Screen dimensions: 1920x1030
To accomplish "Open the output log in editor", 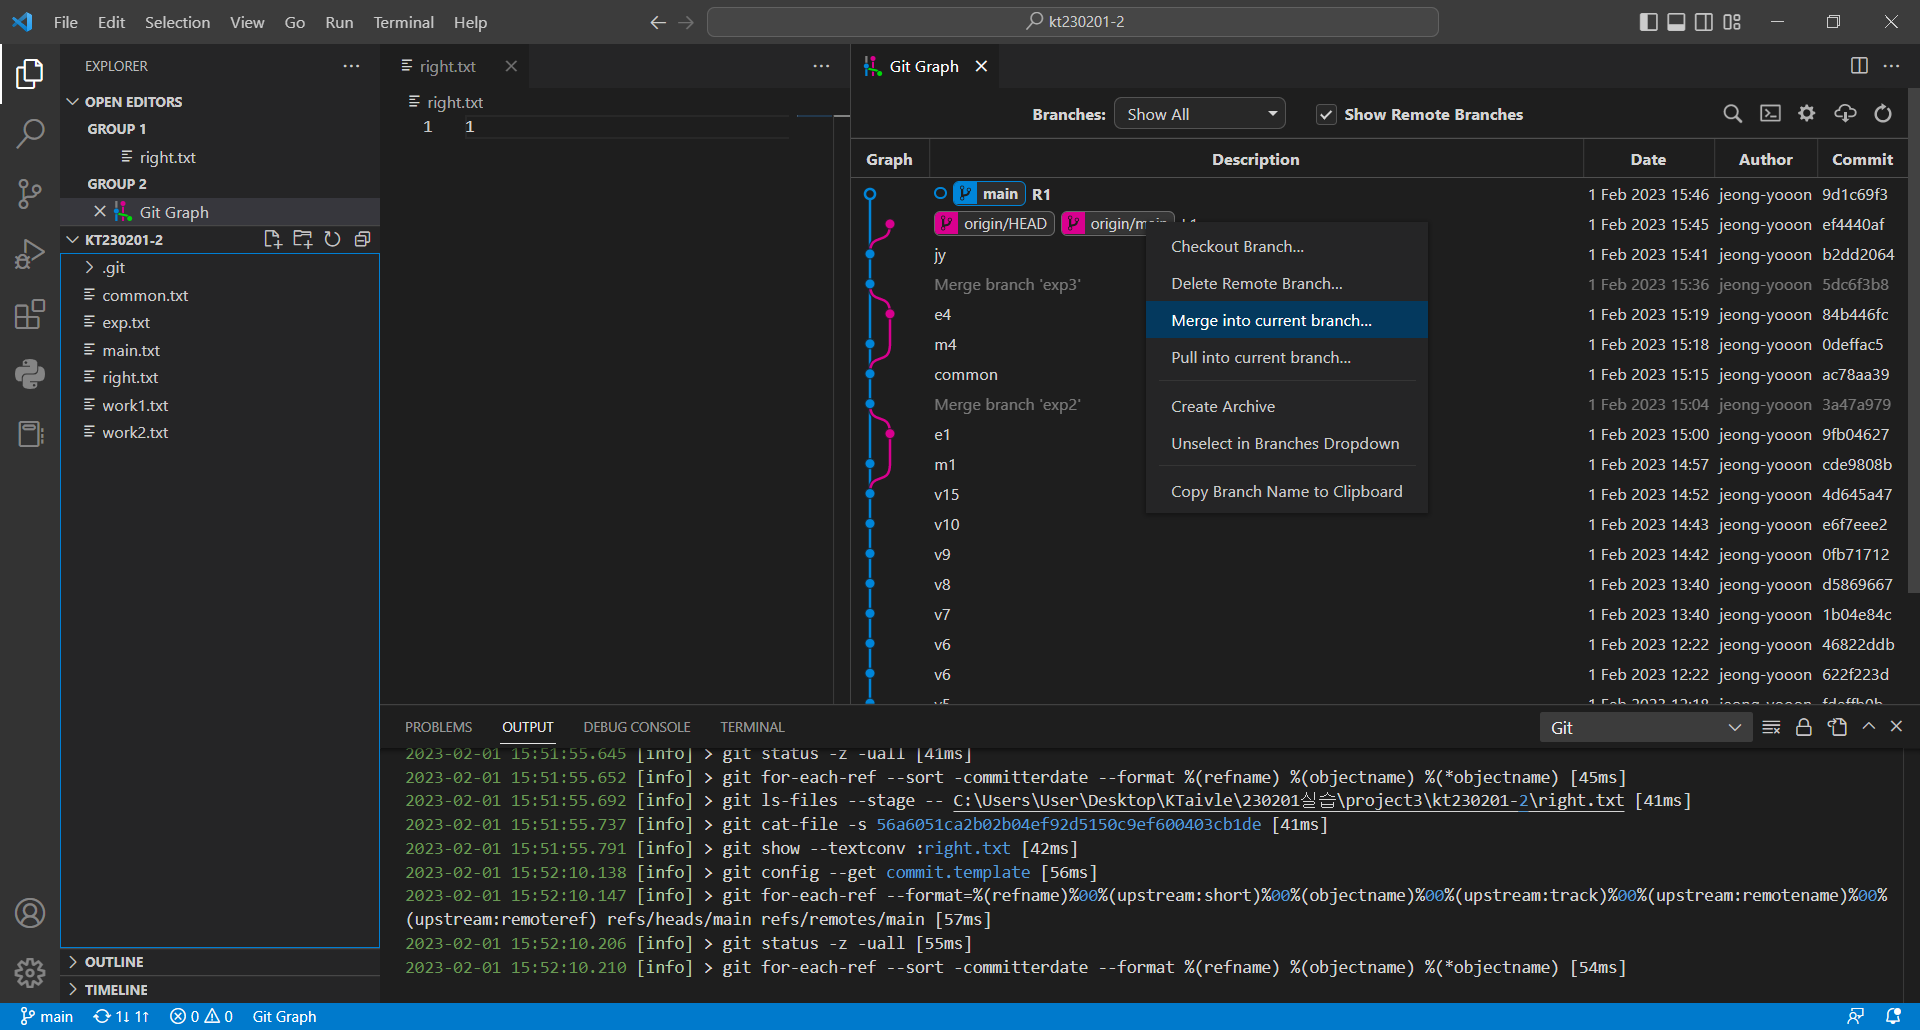I will 1837,727.
